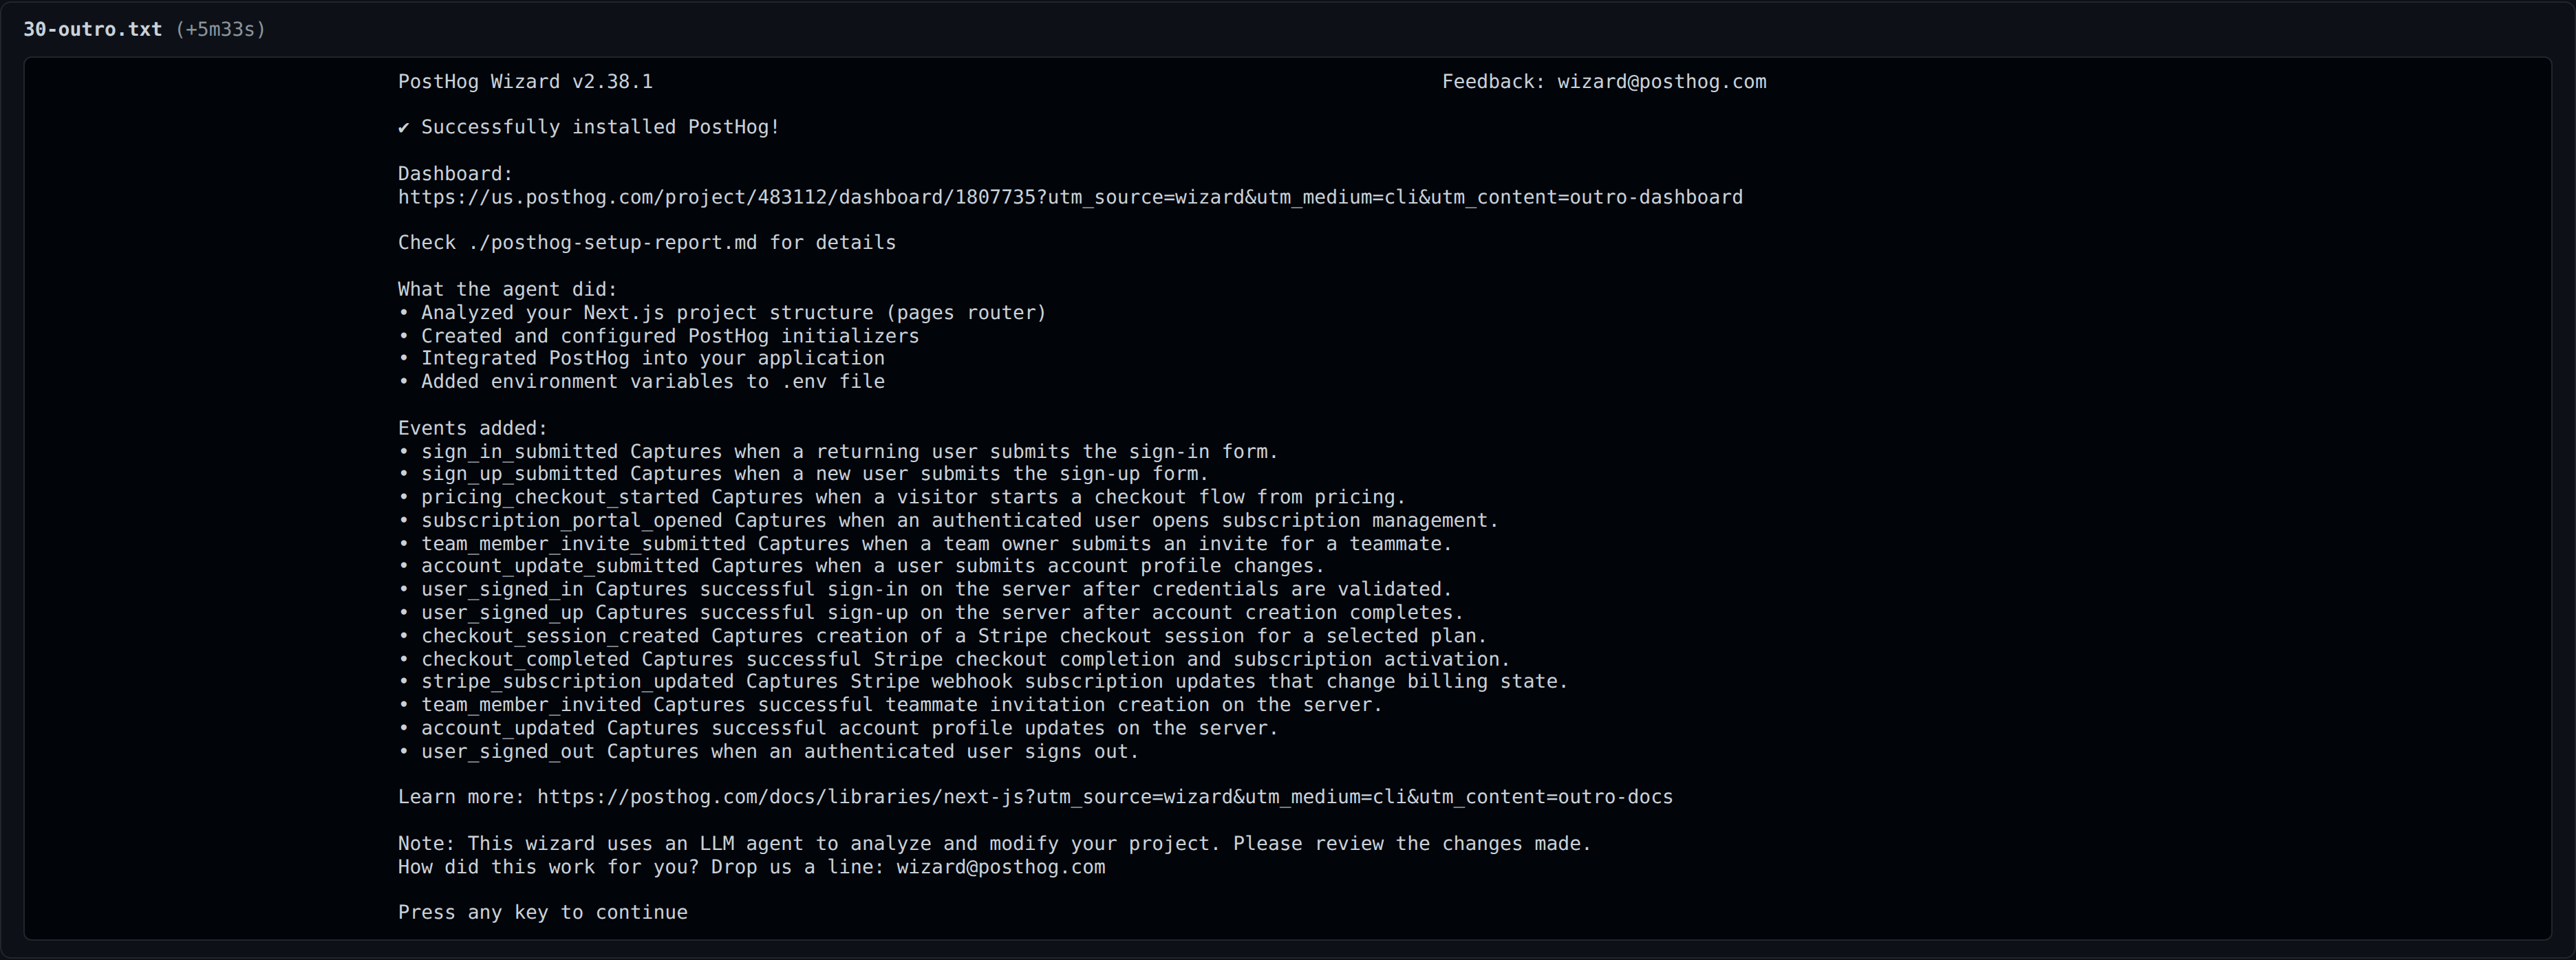Click the 30-outro.txt file title
2576x960 pixels.
click(x=92, y=29)
